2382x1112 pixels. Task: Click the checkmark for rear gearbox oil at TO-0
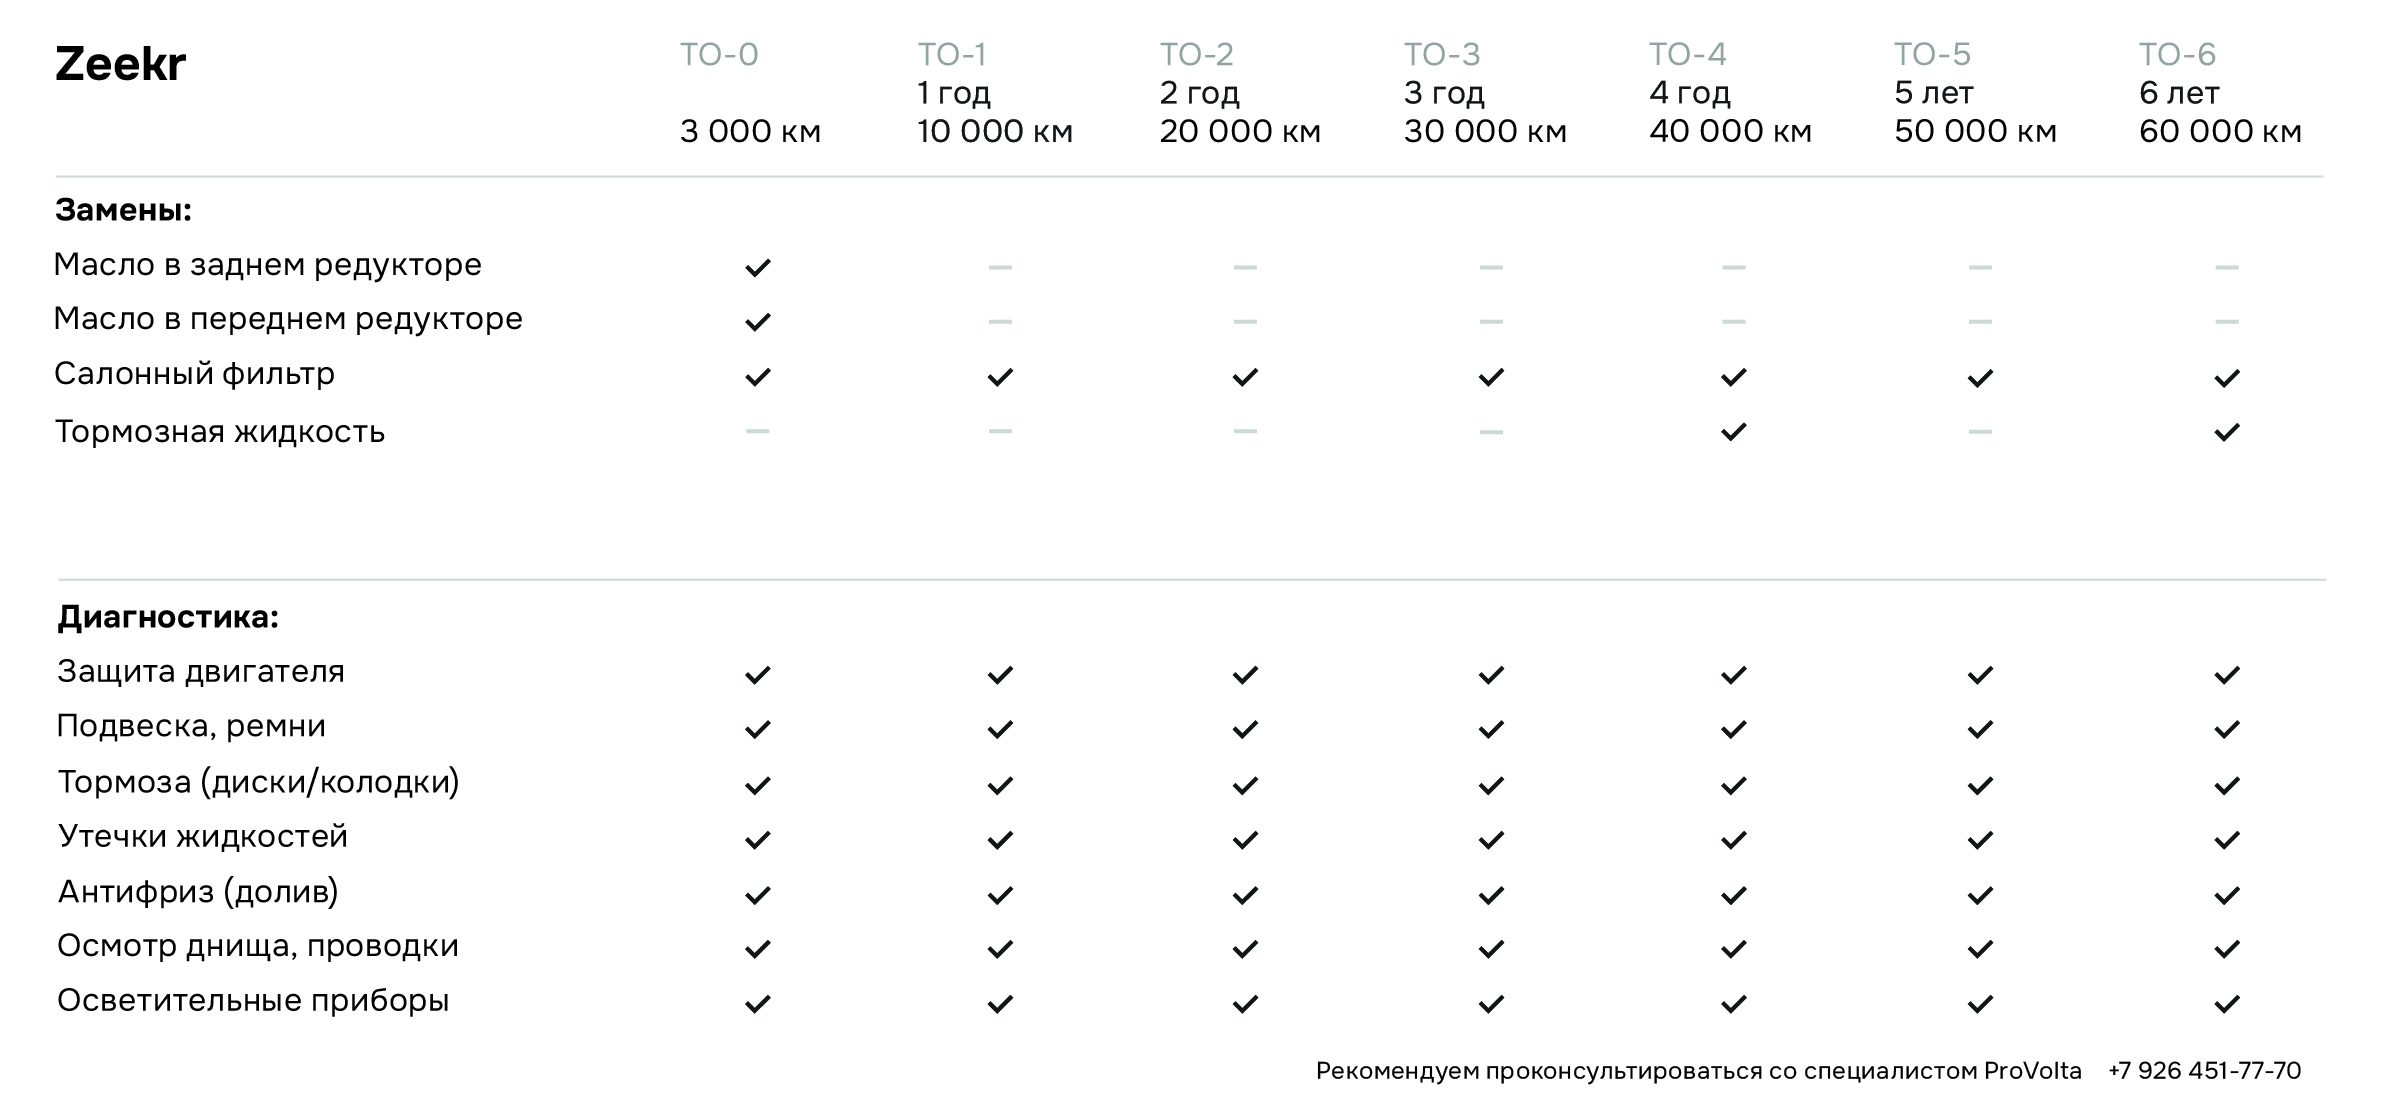[757, 267]
